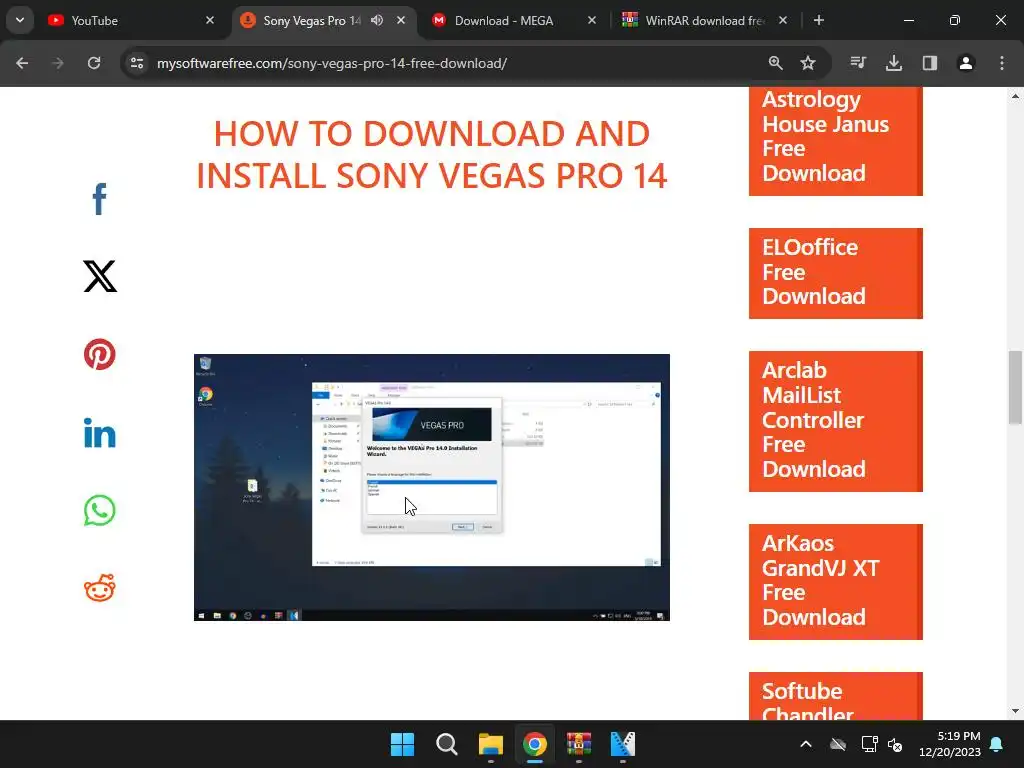Click the forward navigation arrow
The width and height of the screenshot is (1024, 768).
[x=58, y=63]
